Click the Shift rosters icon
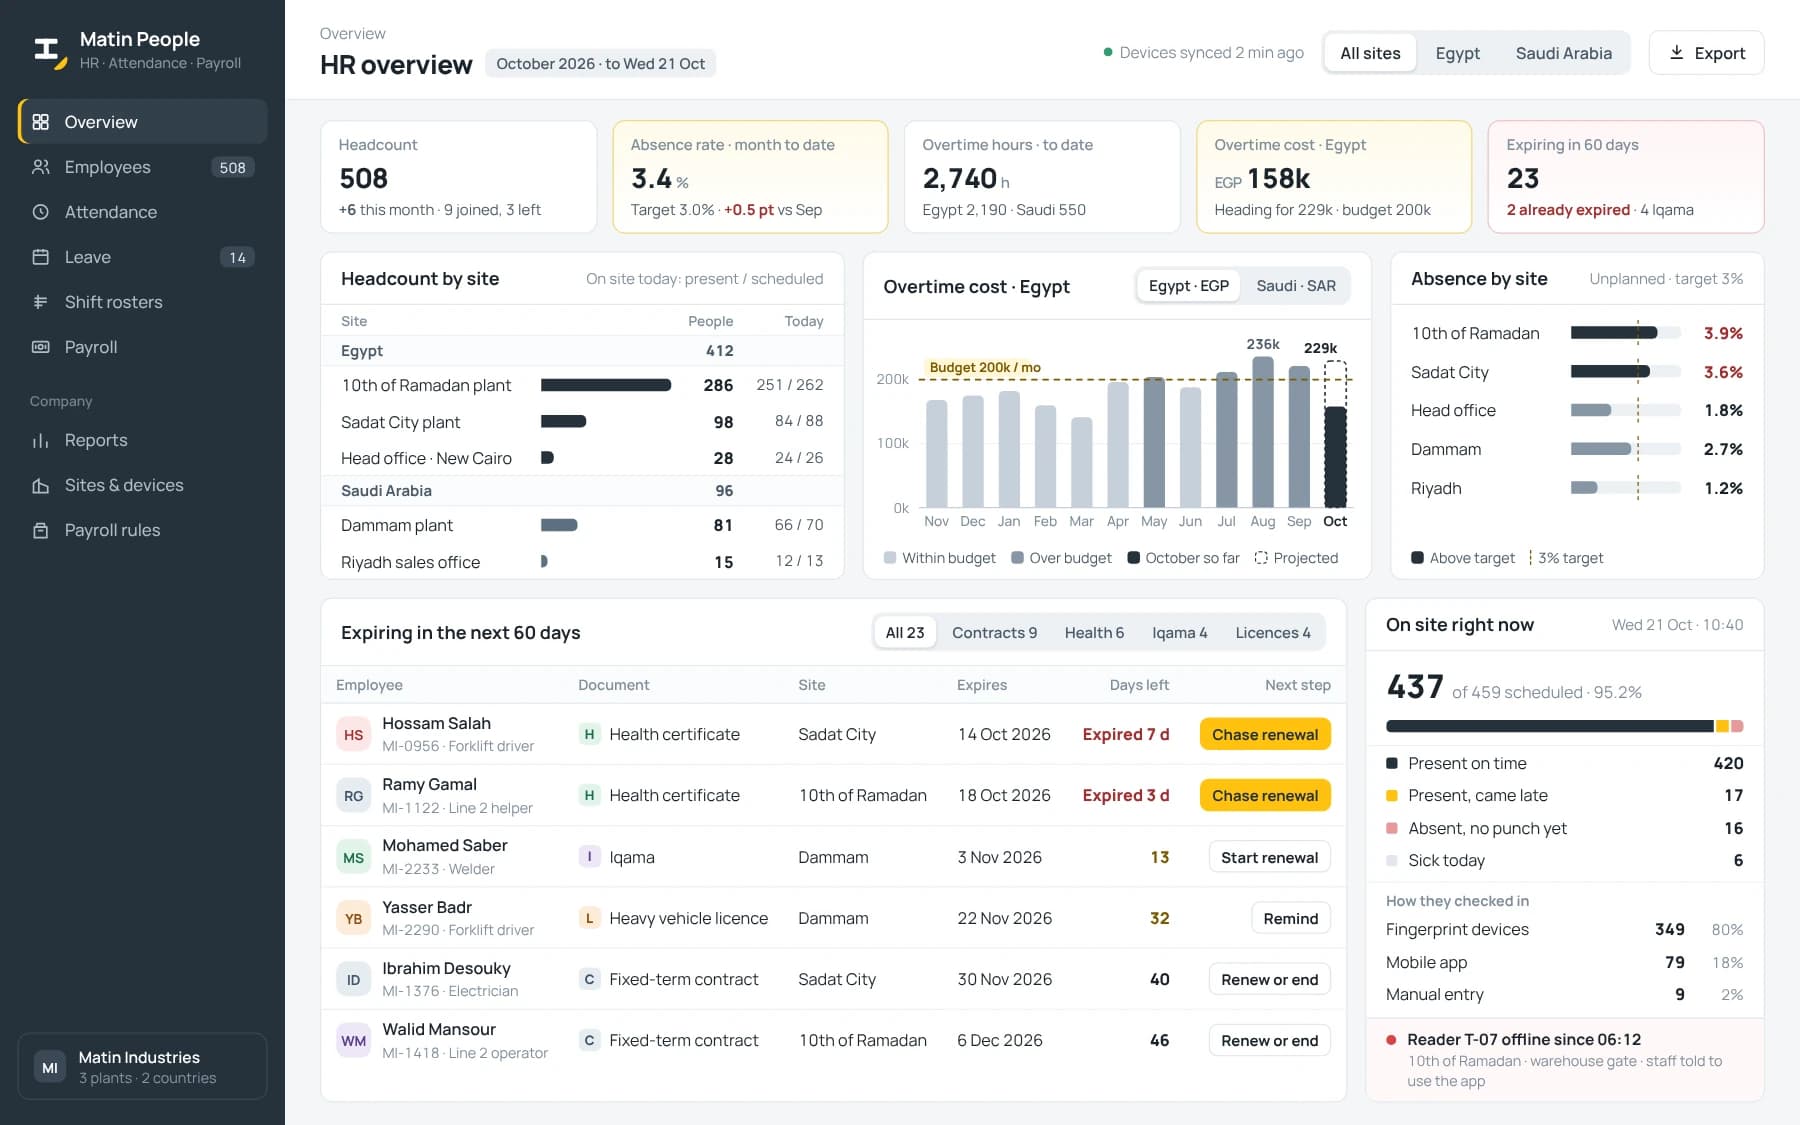The height and width of the screenshot is (1125, 1800). [x=41, y=302]
